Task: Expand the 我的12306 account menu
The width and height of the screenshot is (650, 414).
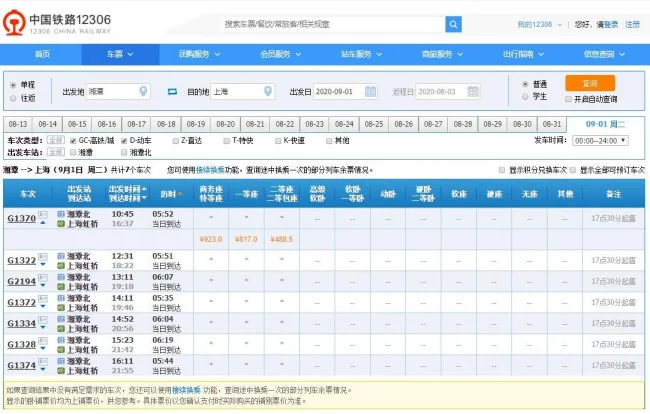Action: point(540,24)
